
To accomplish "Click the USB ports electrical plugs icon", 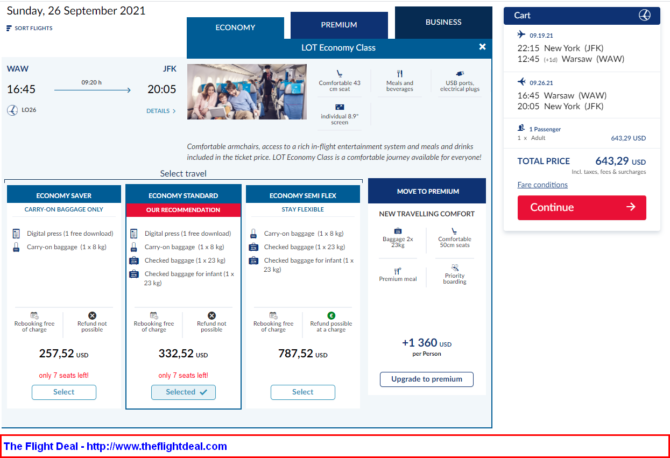I will [x=460, y=74].
